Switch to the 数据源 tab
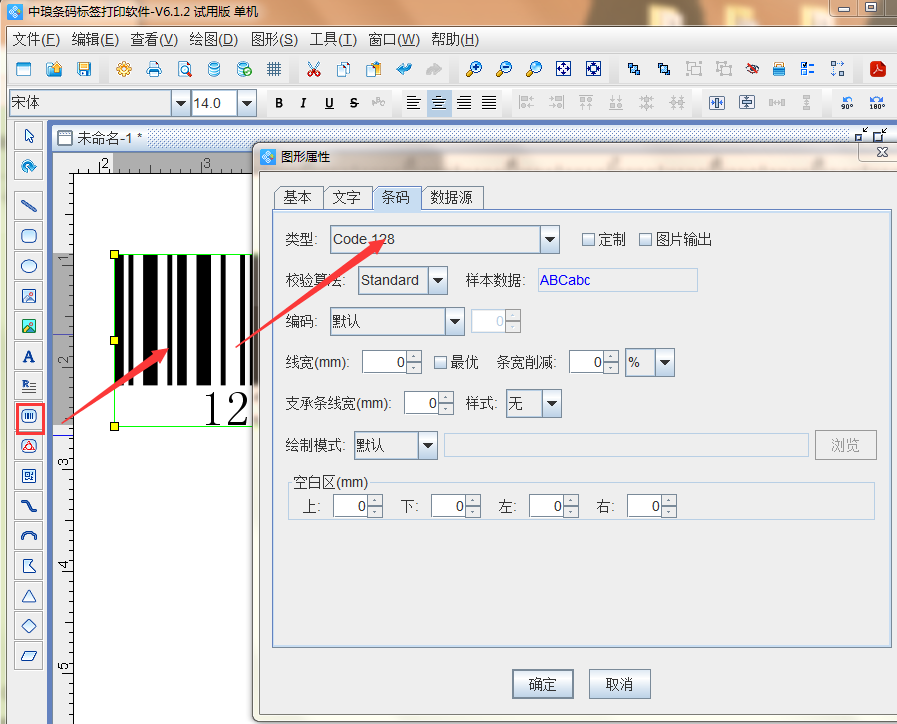 pyautogui.click(x=451, y=198)
